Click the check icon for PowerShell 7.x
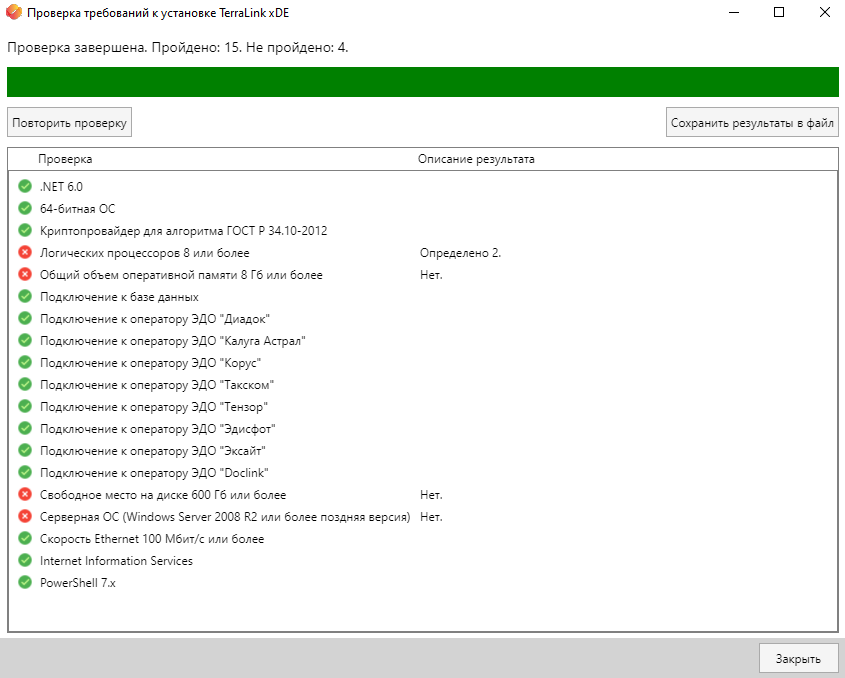845x678 pixels. [x=25, y=583]
